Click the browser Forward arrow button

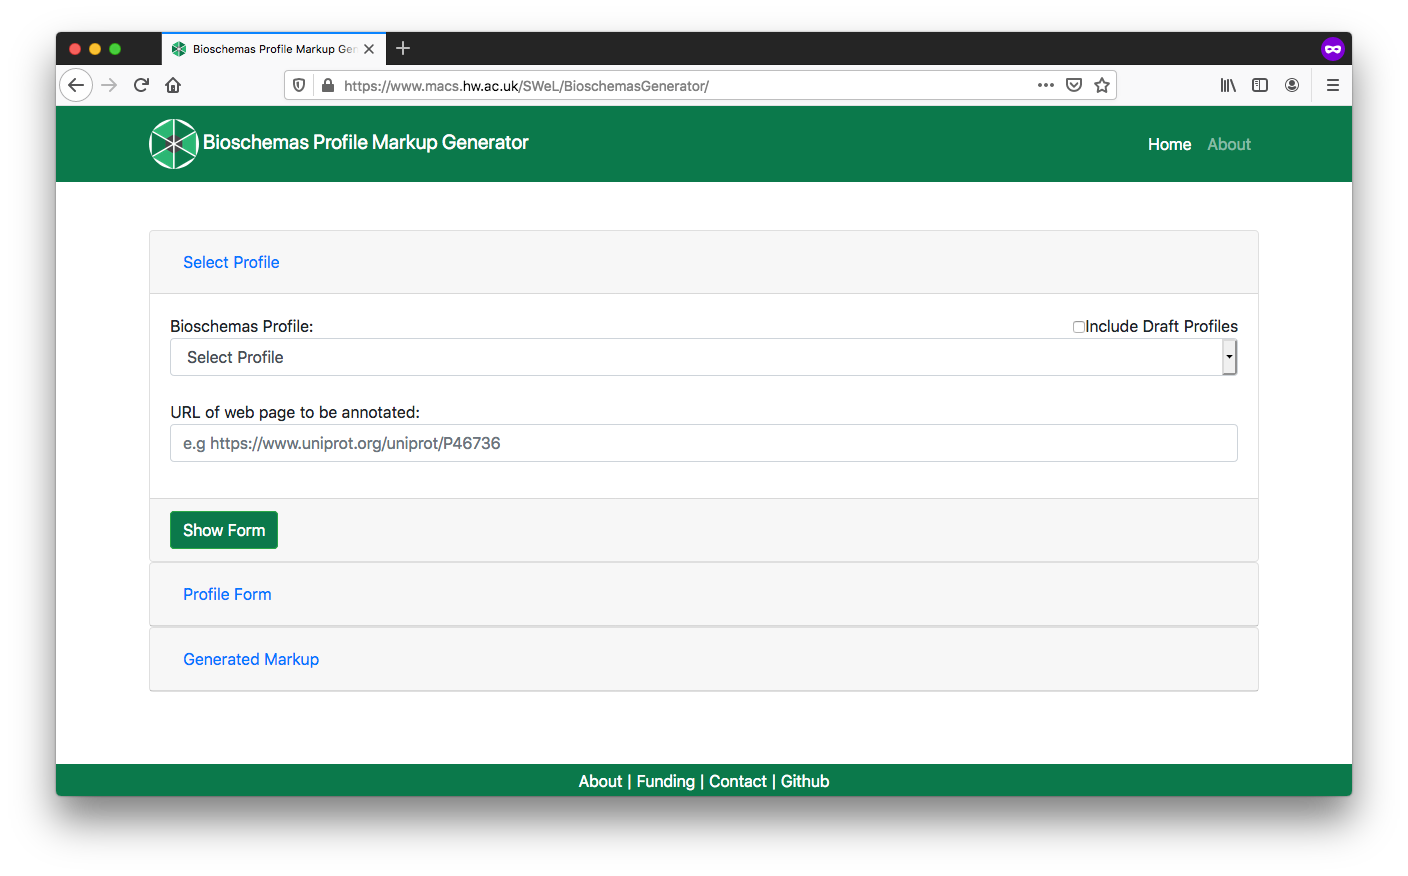click(109, 85)
